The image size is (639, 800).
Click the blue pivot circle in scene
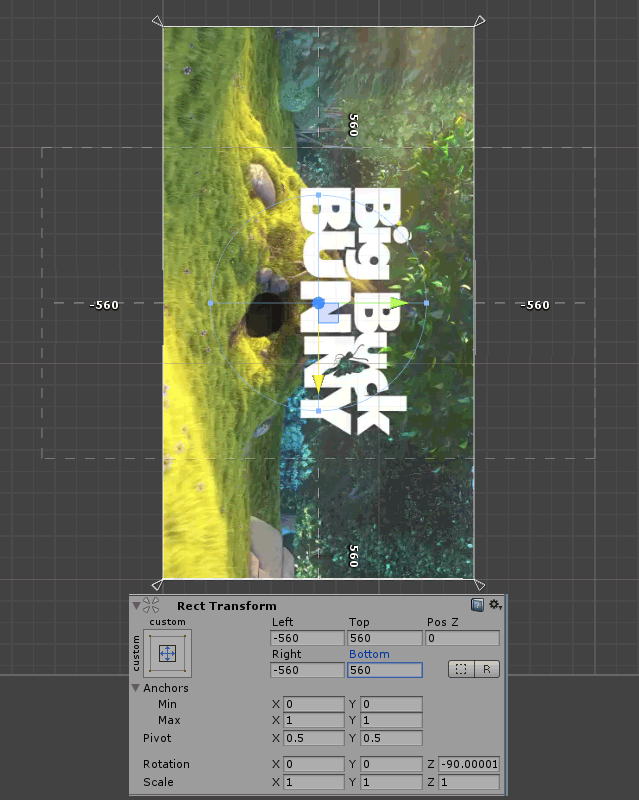coord(318,303)
